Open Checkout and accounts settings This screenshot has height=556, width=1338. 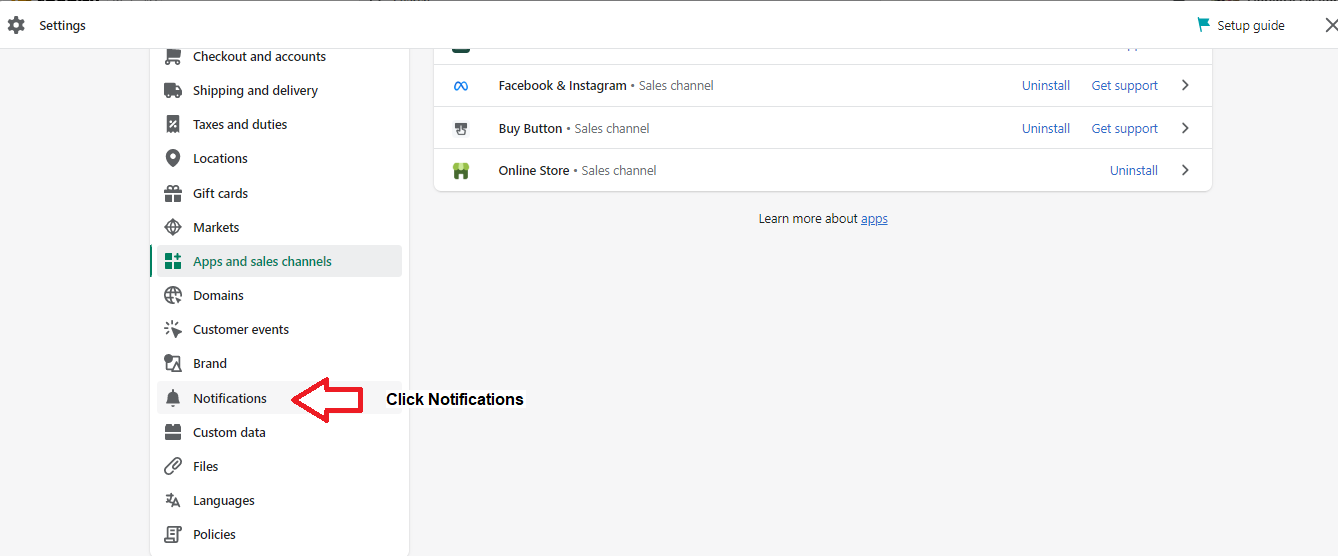pos(279,57)
